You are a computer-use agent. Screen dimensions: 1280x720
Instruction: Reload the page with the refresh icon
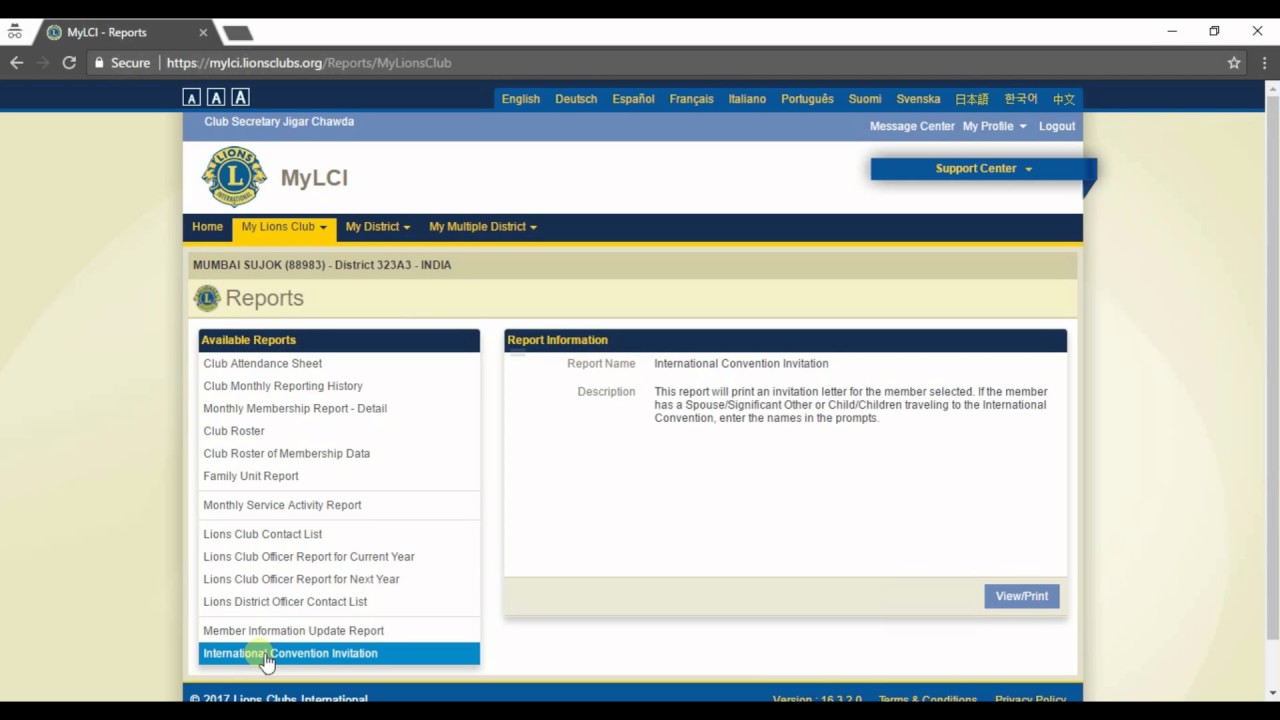[x=69, y=62]
